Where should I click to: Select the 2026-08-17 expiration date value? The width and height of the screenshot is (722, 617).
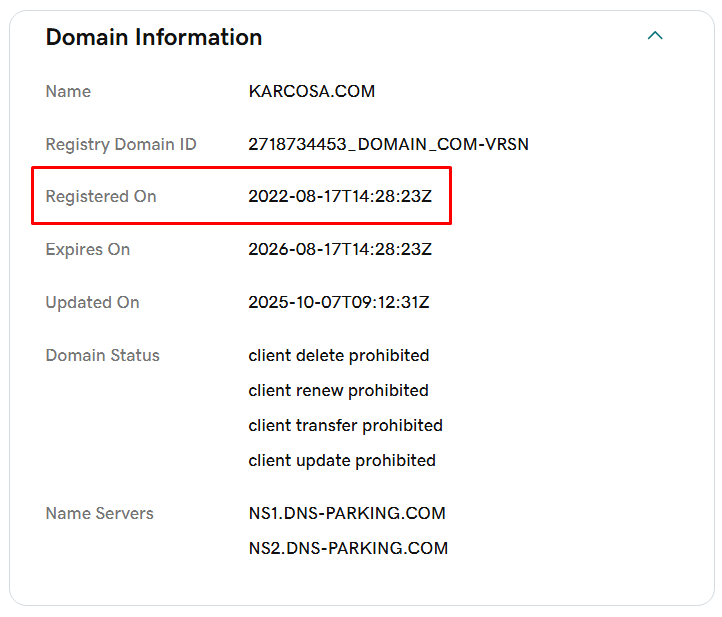(339, 249)
